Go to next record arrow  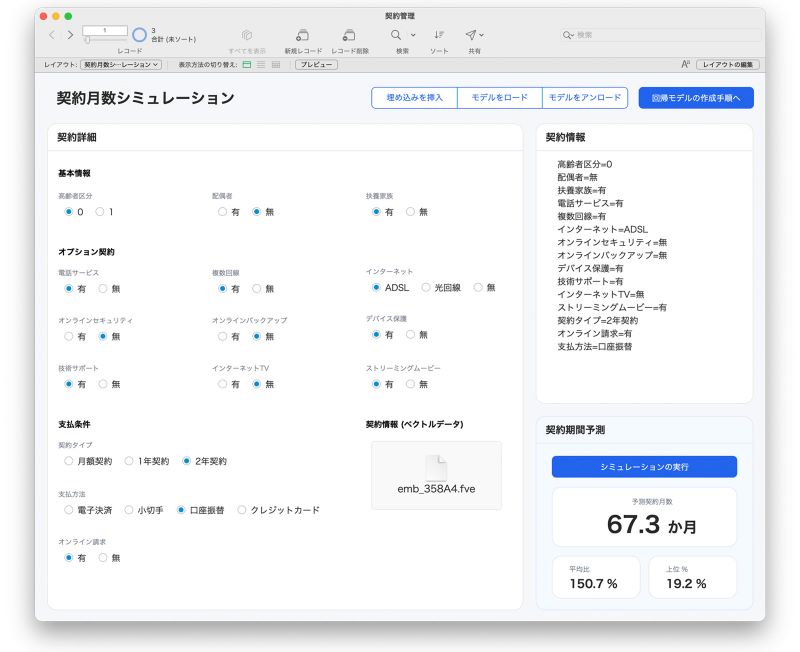70,35
